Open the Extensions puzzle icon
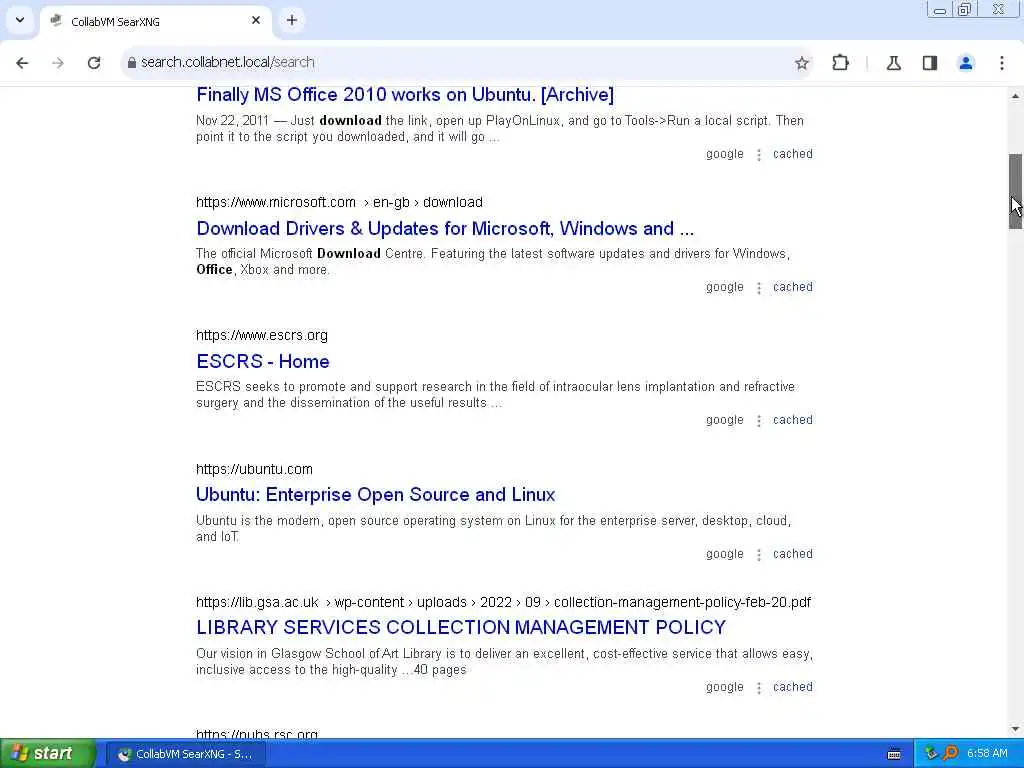Viewport: 1024px width, 768px height. pos(840,63)
